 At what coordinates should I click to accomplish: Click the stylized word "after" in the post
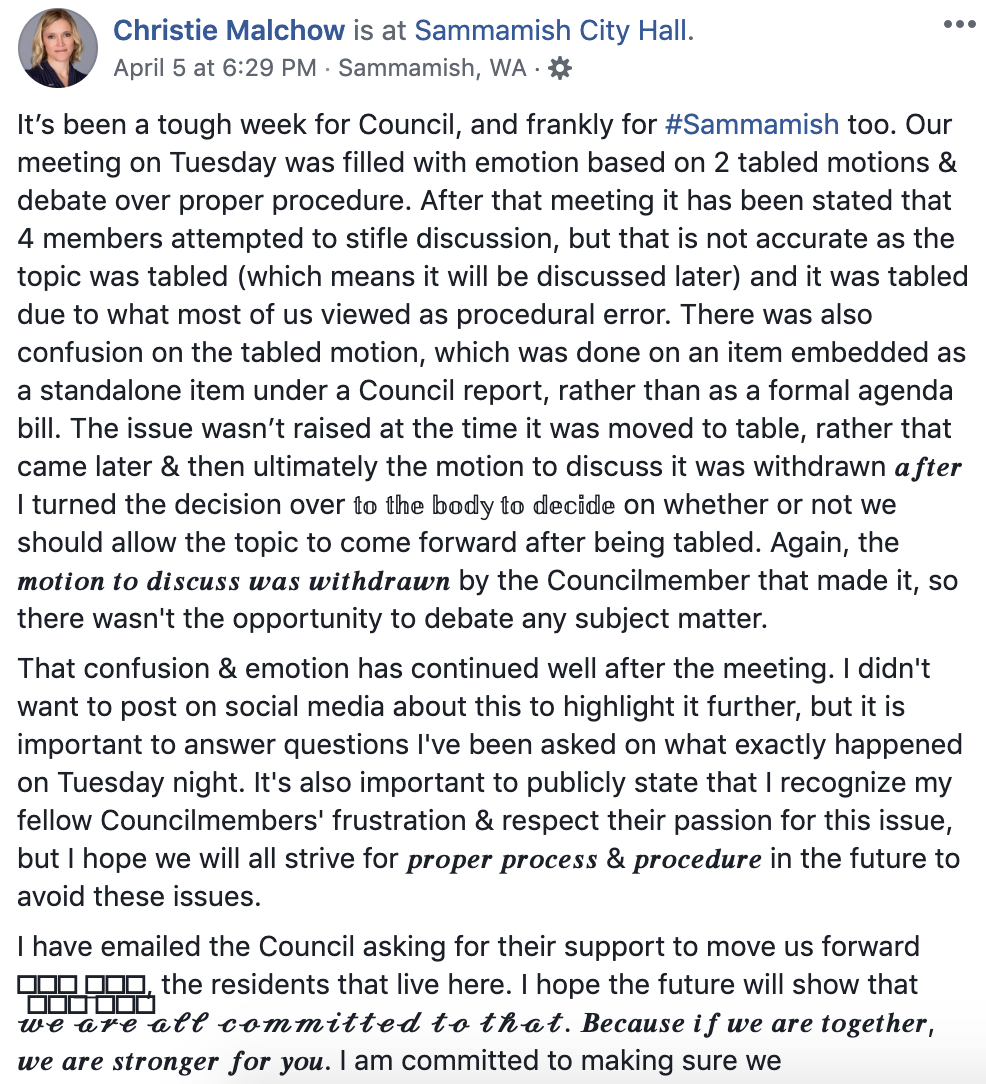928,468
